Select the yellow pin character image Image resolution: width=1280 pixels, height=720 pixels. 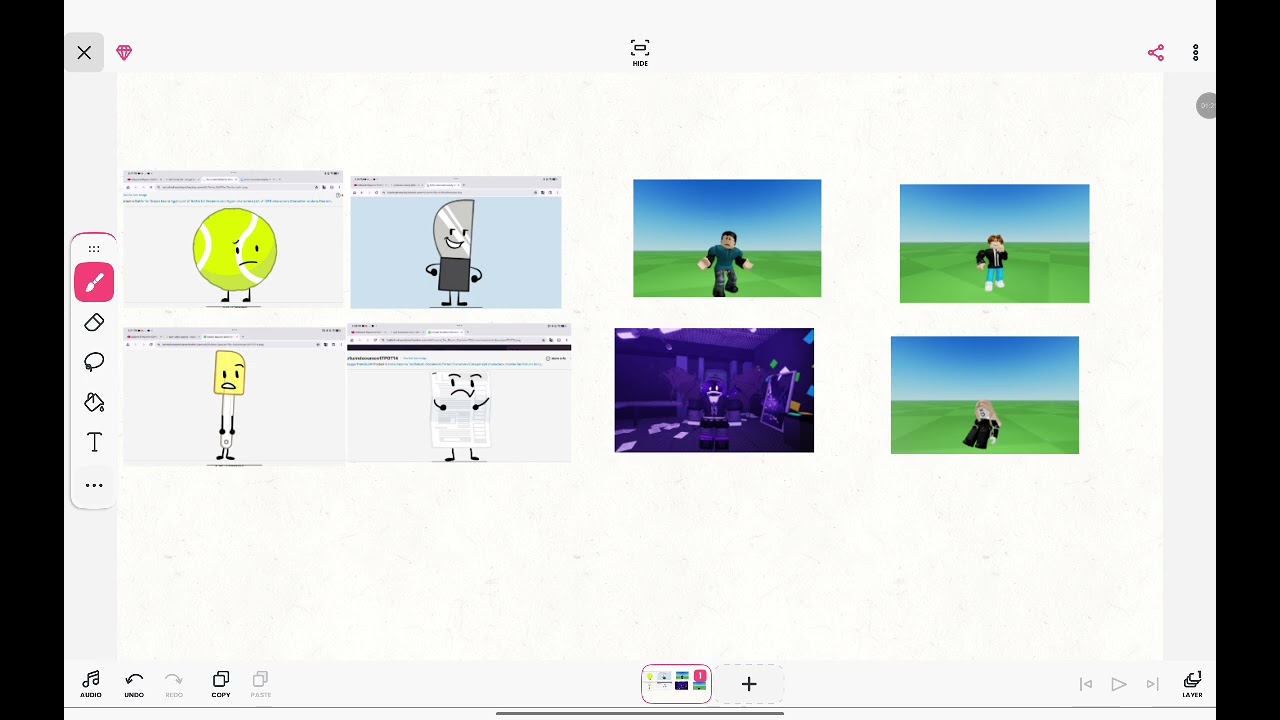[233, 396]
